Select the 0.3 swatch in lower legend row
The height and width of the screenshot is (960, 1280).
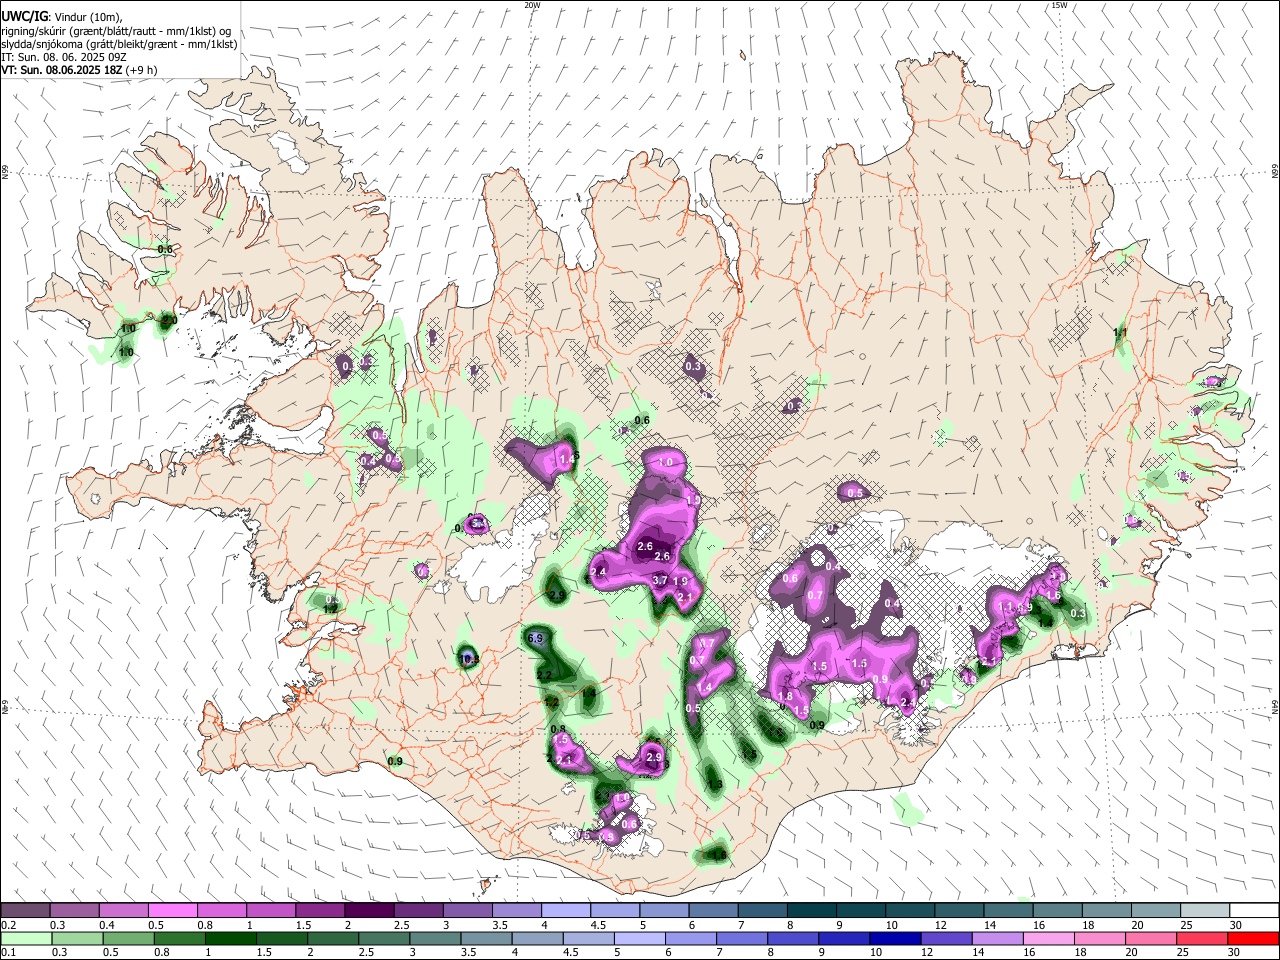(x=76, y=938)
